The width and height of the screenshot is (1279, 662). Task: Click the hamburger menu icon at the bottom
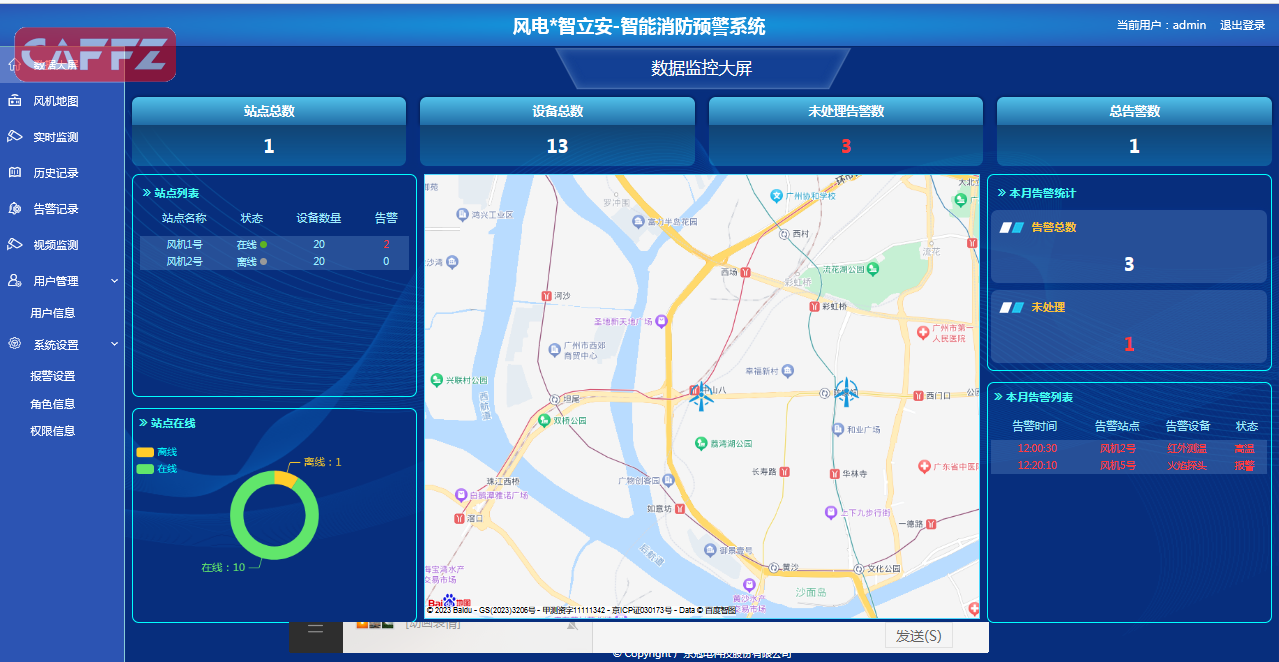315,628
